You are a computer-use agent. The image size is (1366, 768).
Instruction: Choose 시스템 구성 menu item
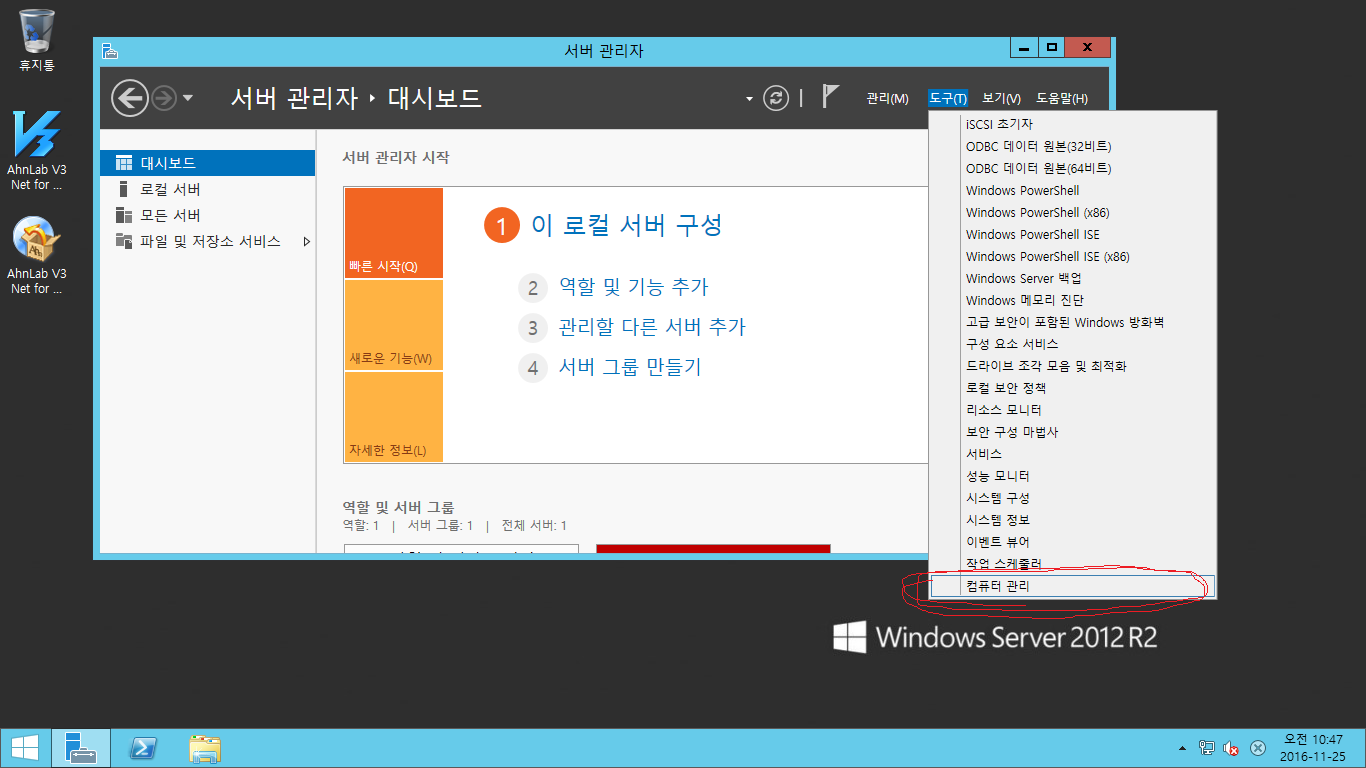pyautogui.click(x=1073, y=499)
